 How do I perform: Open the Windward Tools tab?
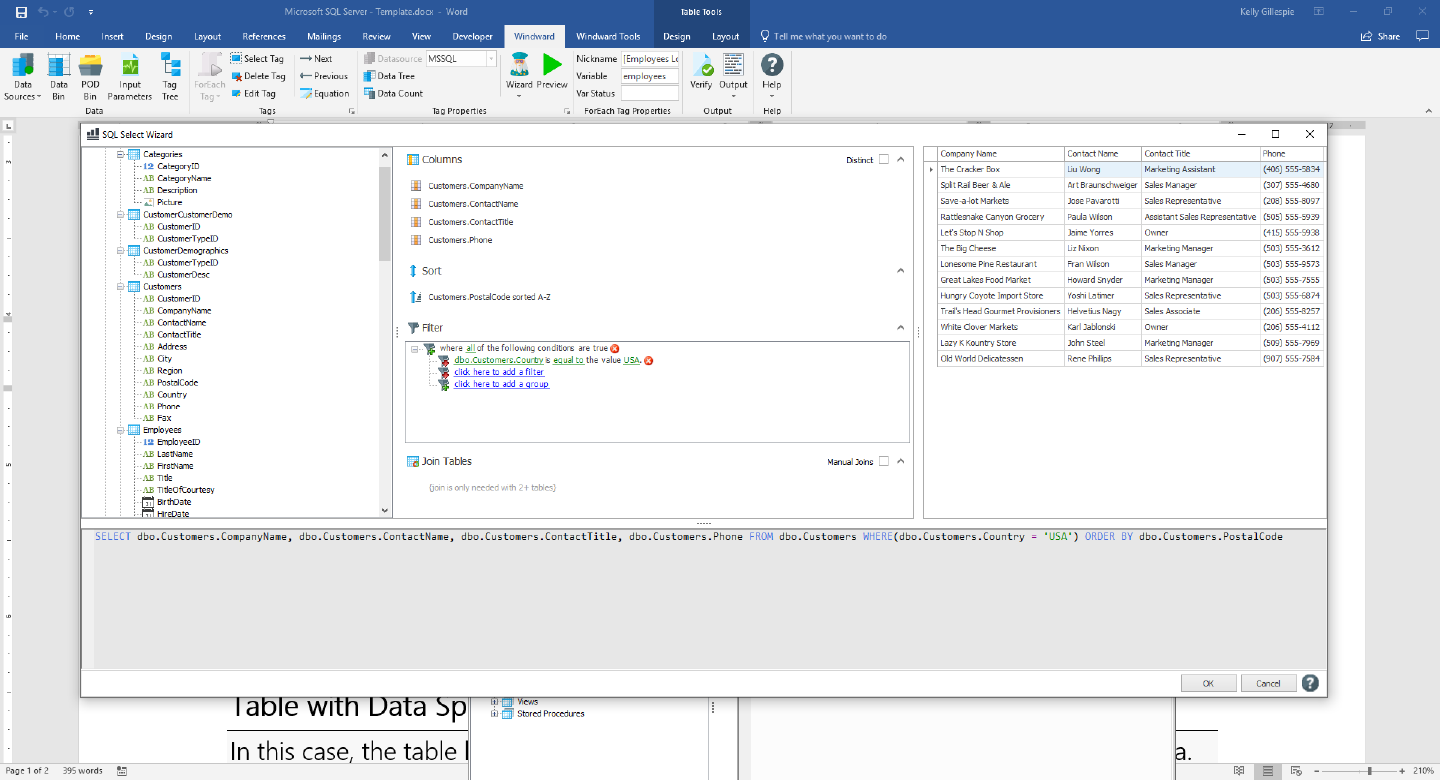tap(608, 36)
